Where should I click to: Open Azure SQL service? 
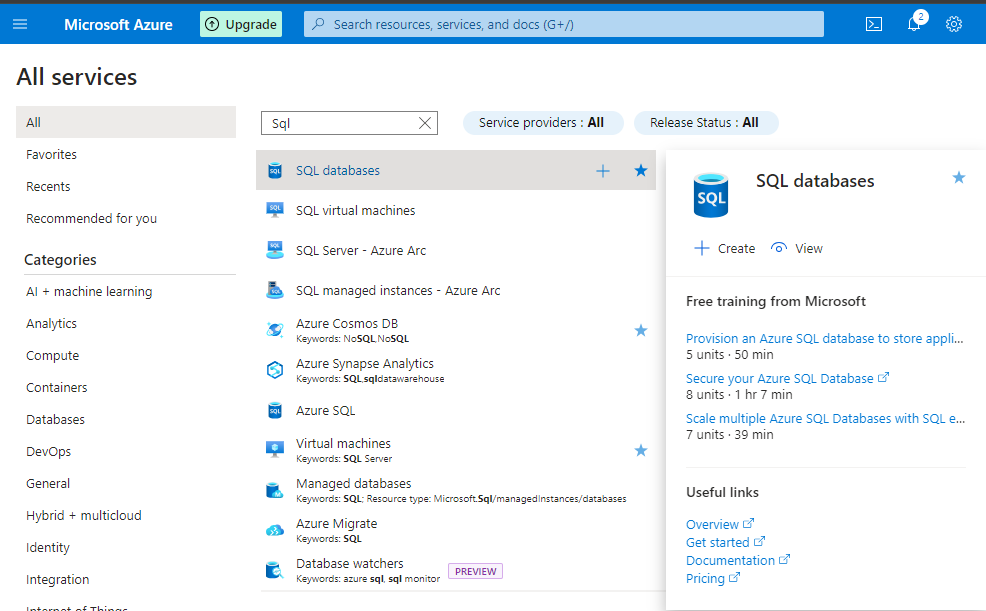326,410
